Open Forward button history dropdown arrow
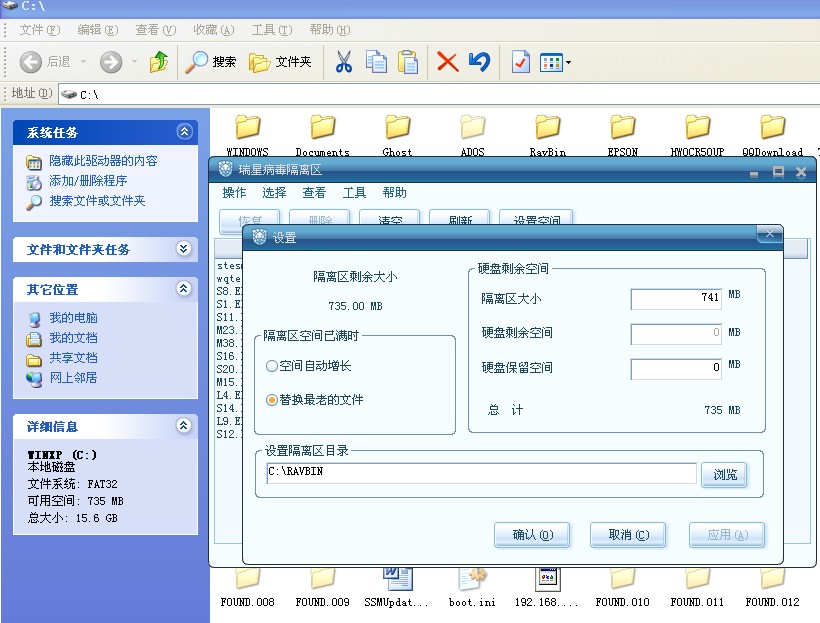820x623 pixels. coord(134,62)
